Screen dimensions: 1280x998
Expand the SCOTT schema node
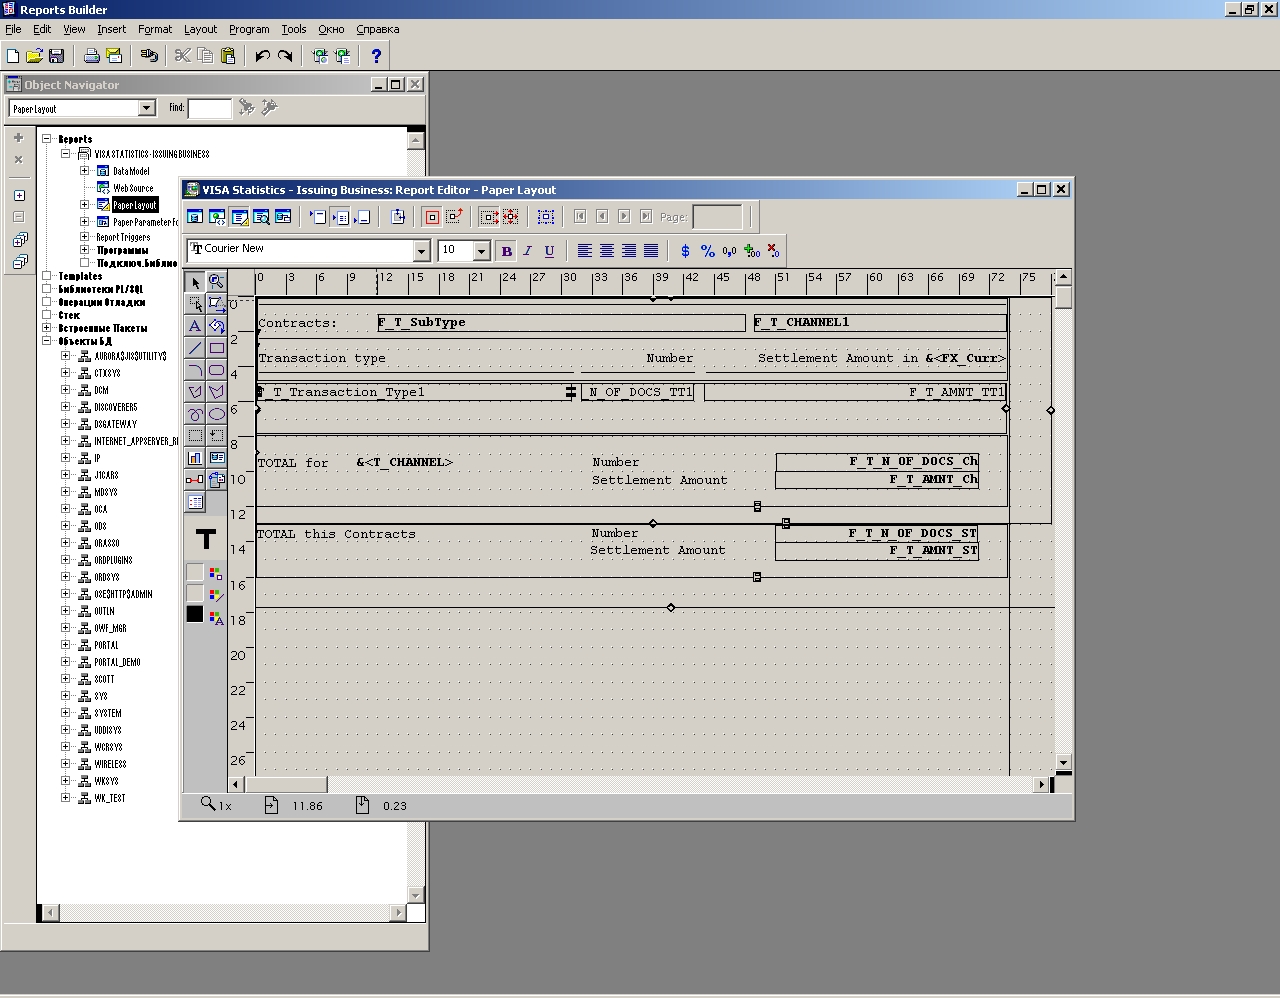pyautogui.click(x=65, y=678)
